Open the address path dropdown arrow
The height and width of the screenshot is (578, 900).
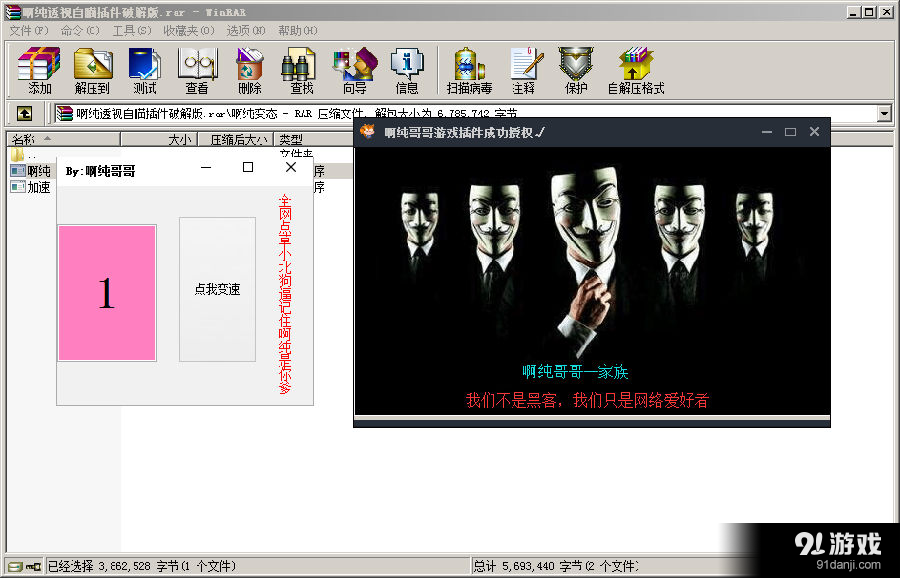tap(884, 114)
